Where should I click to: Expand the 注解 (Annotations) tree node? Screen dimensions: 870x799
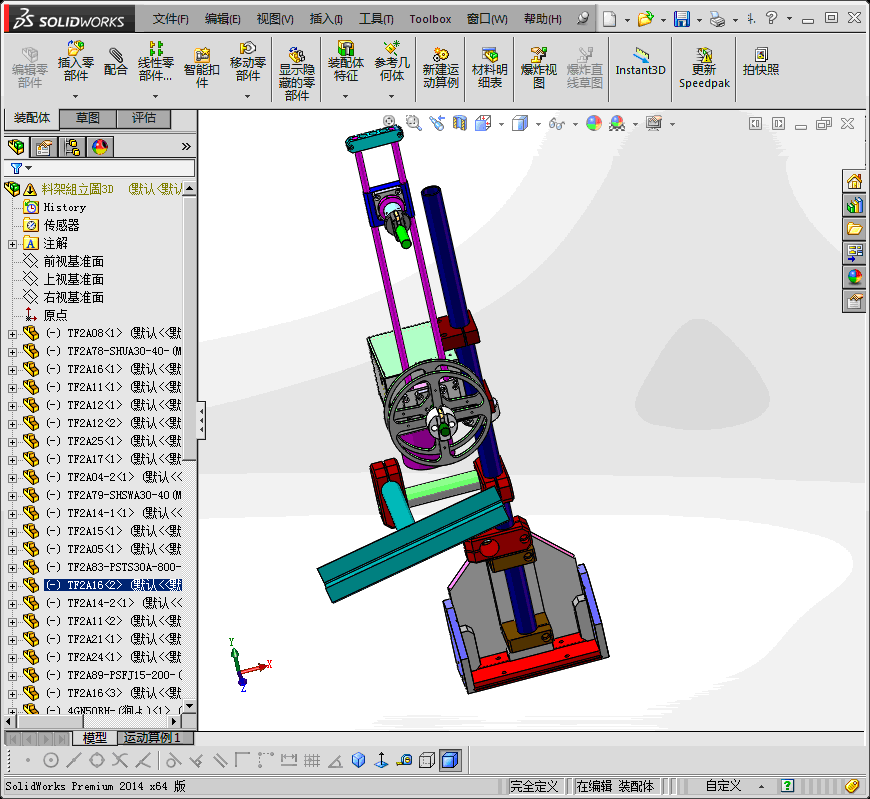pyautogui.click(x=12, y=243)
